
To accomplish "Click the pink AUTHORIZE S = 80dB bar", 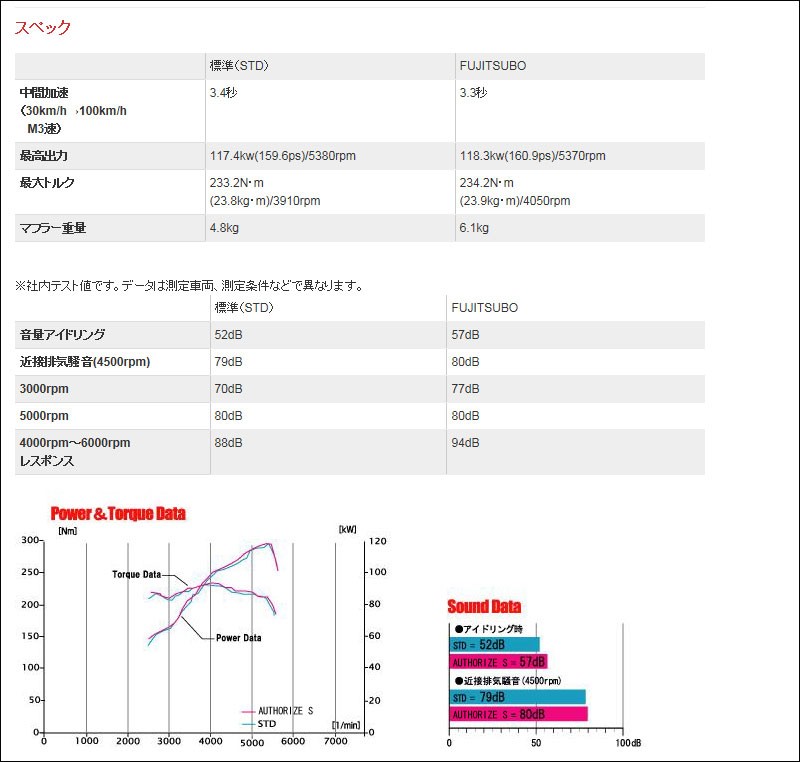I will coord(518,714).
